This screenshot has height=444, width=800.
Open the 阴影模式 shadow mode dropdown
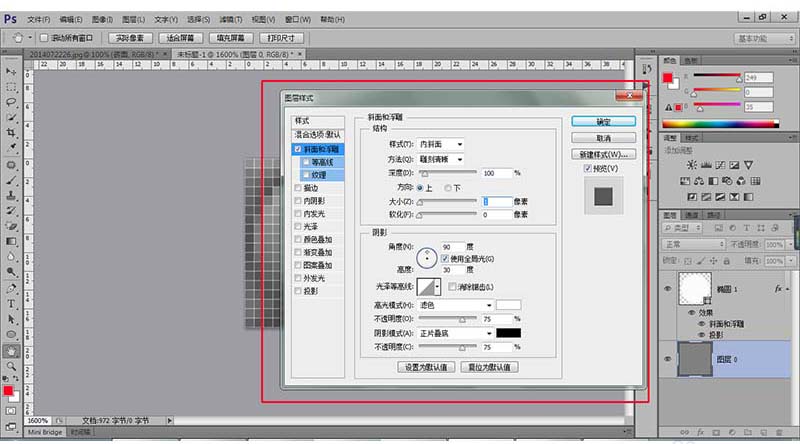click(455, 333)
